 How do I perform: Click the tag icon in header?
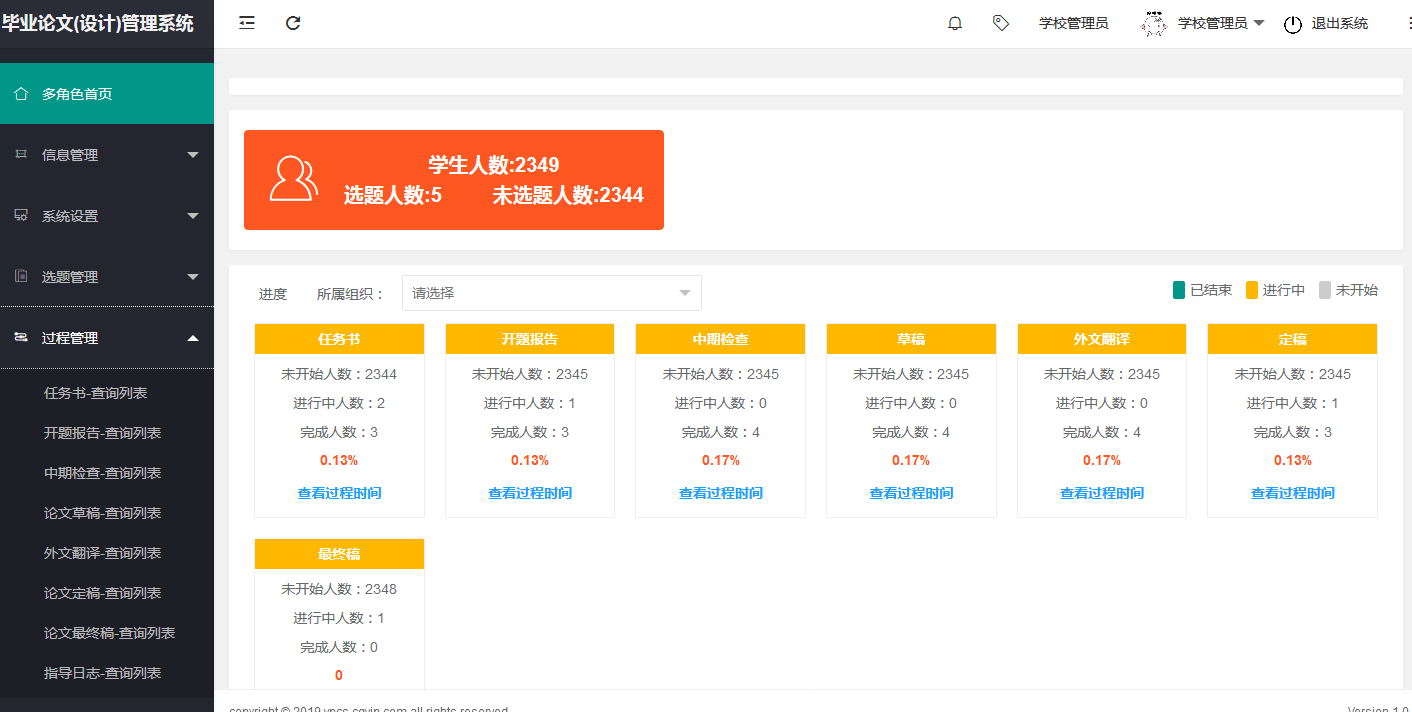coord(1000,23)
